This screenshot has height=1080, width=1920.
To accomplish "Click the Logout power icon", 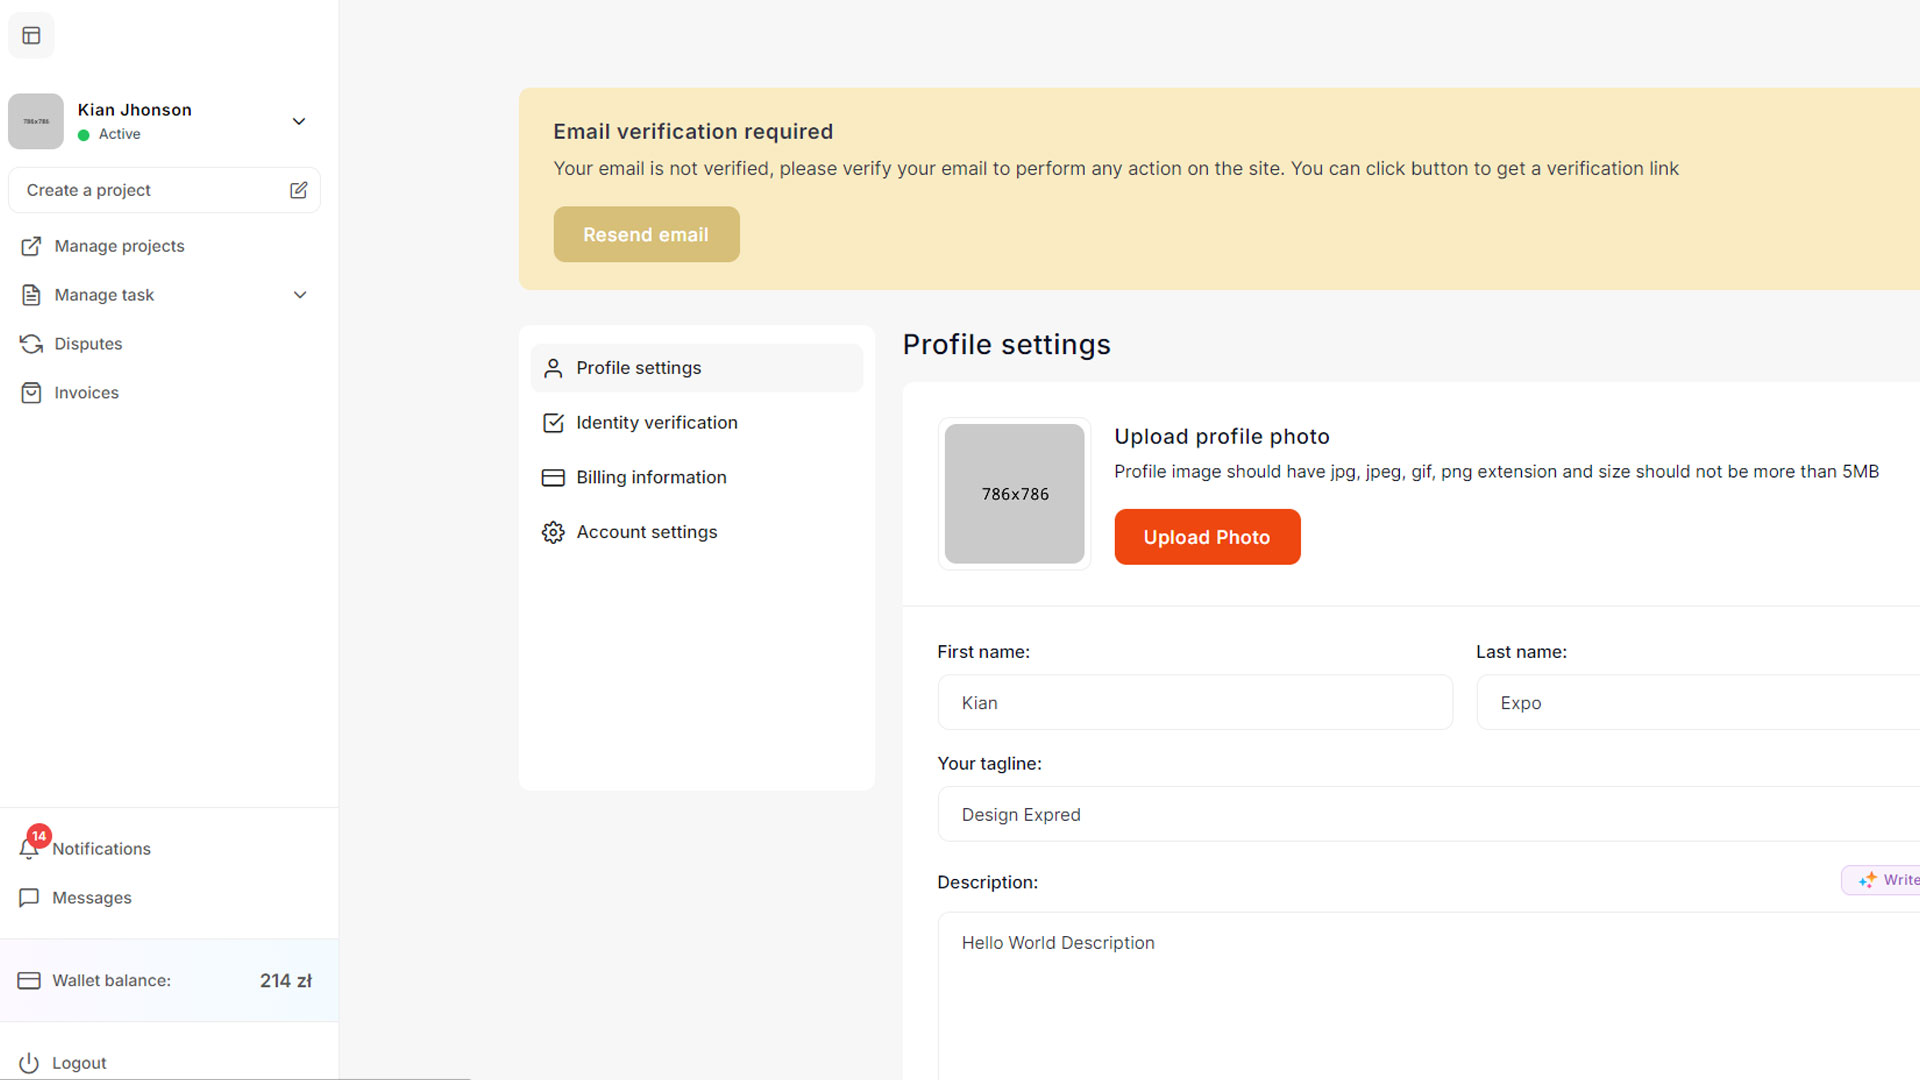I will coord(29,1063).
